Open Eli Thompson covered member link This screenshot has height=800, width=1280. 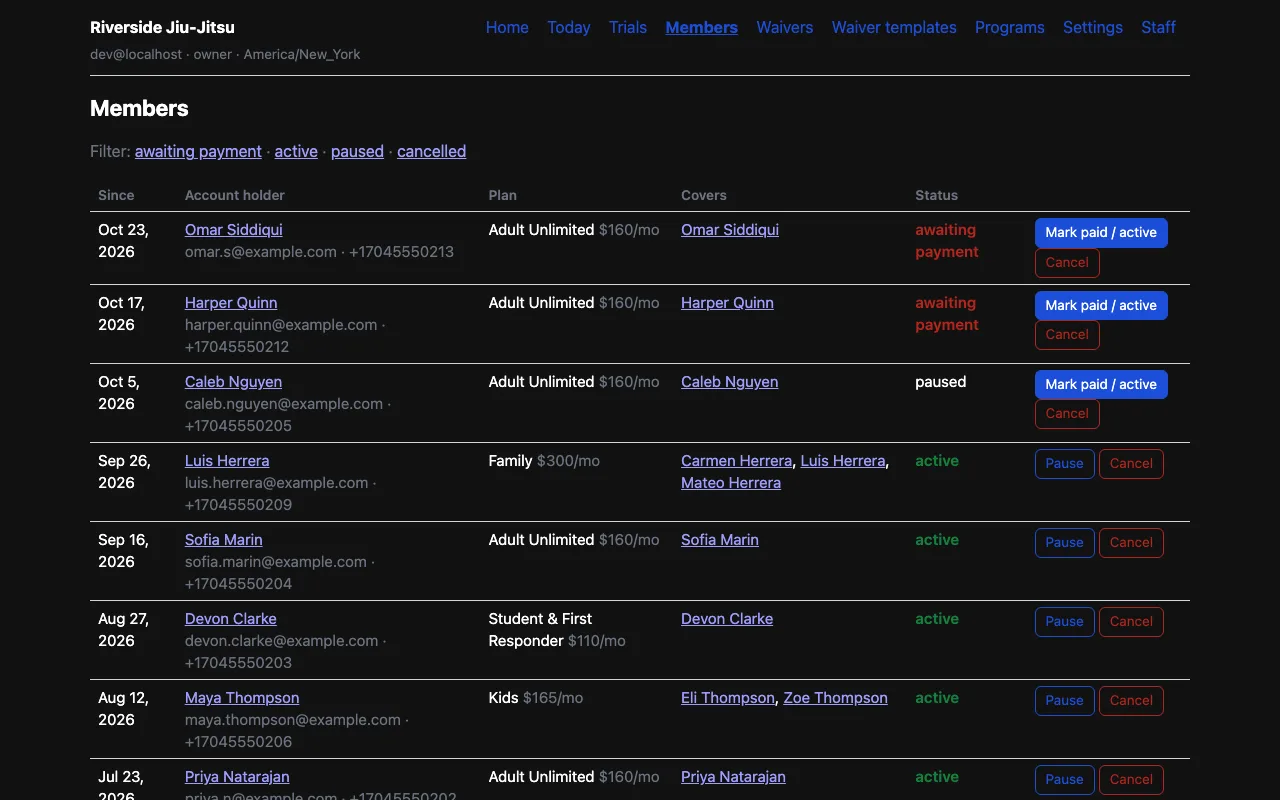point(728,698)
